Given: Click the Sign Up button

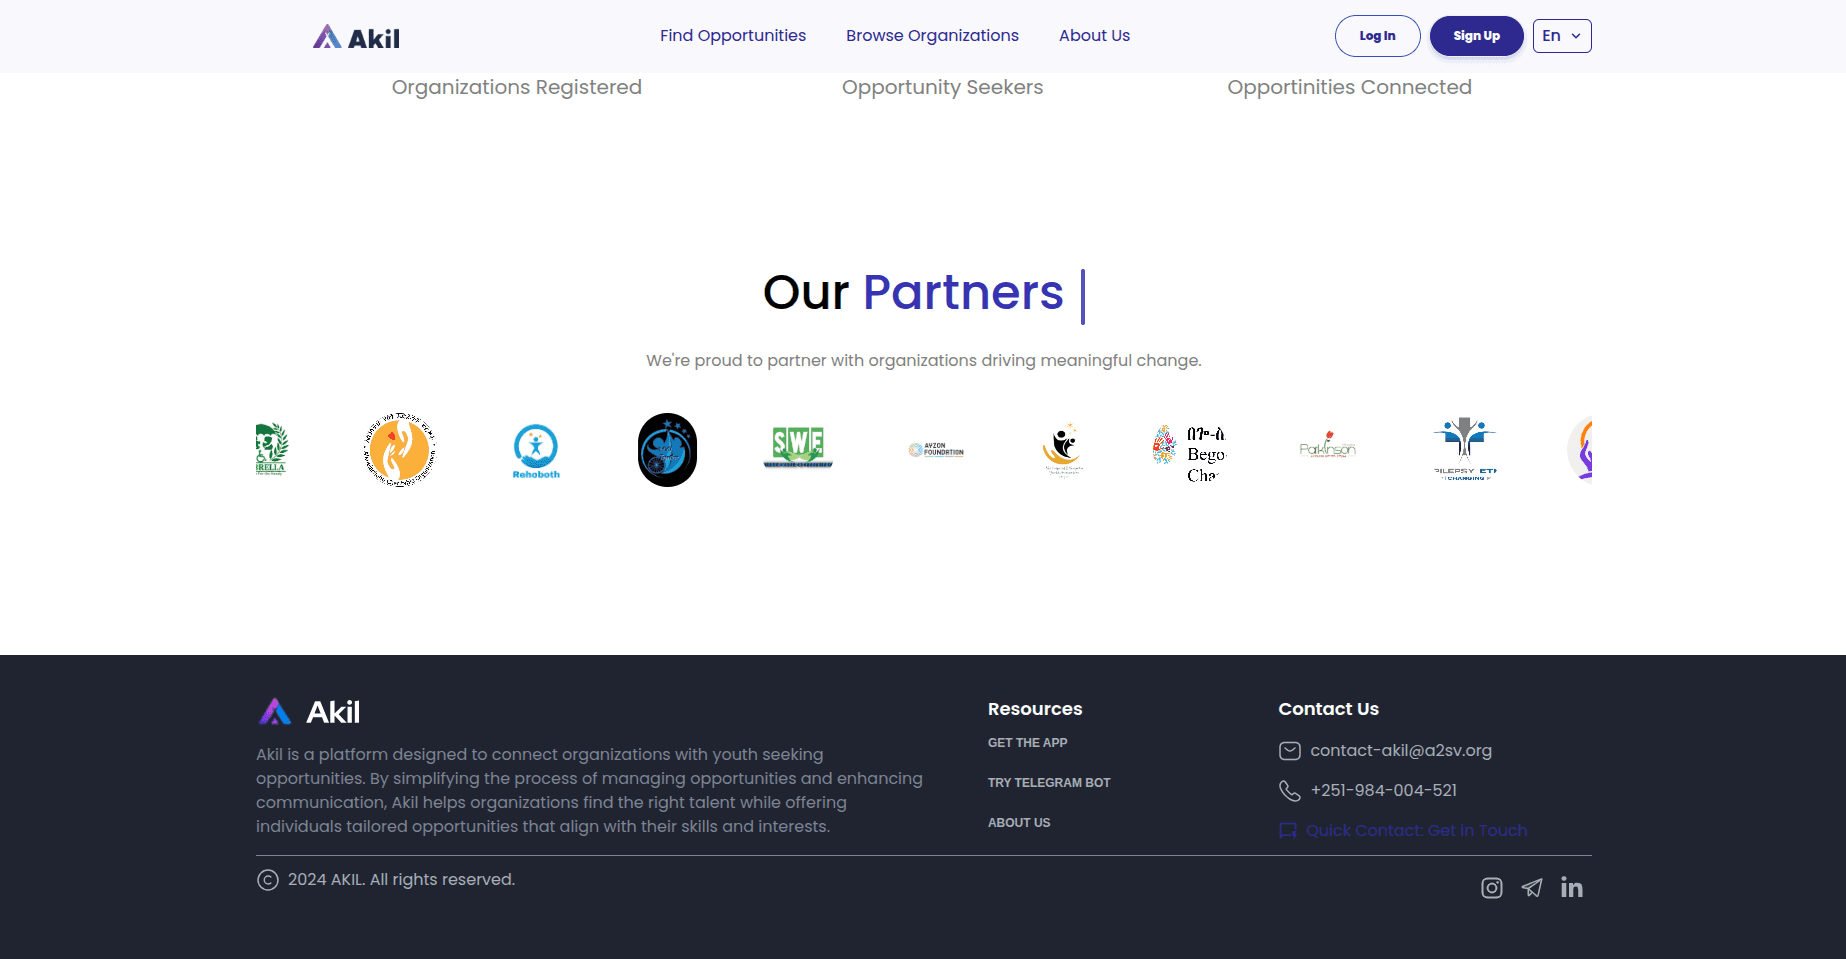Looking at the screenshot, I should tap(1476, 36).
